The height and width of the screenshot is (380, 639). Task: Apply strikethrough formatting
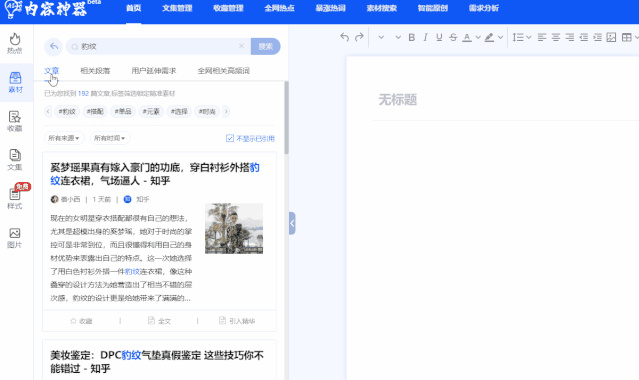coord(453,37)
